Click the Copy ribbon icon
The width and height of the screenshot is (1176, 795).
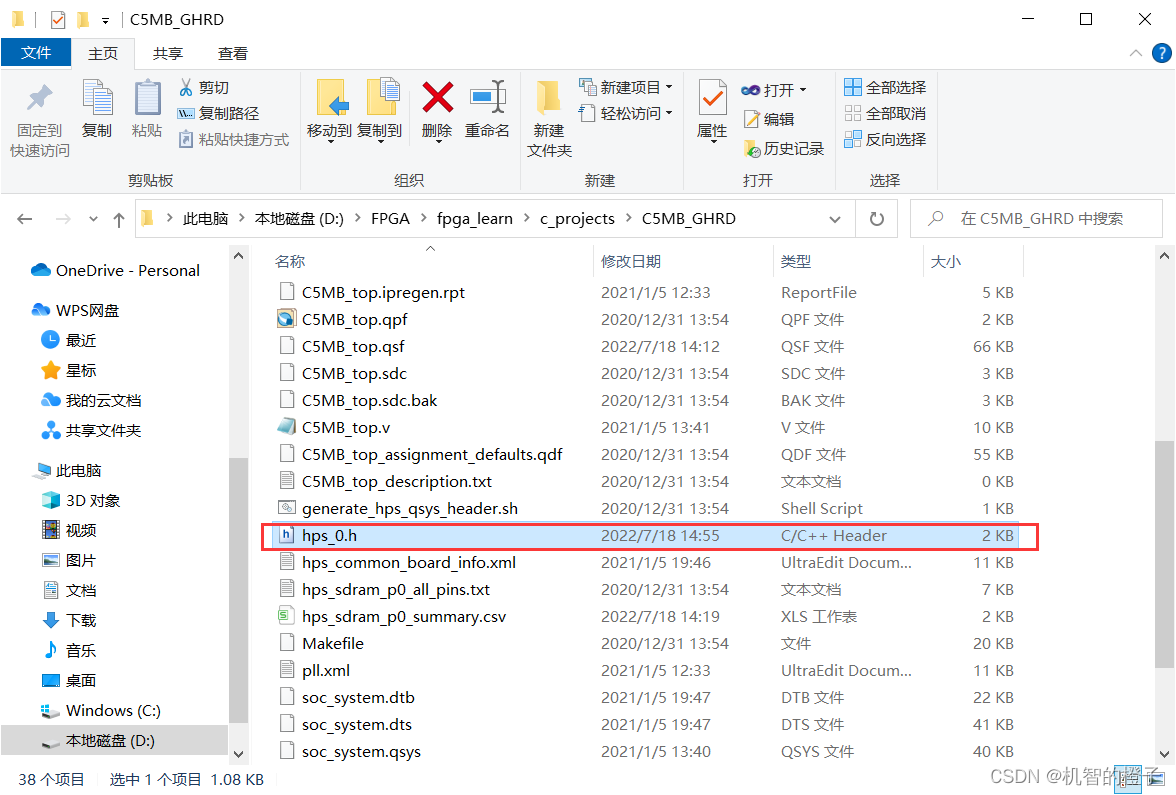(x=97, y=110)
